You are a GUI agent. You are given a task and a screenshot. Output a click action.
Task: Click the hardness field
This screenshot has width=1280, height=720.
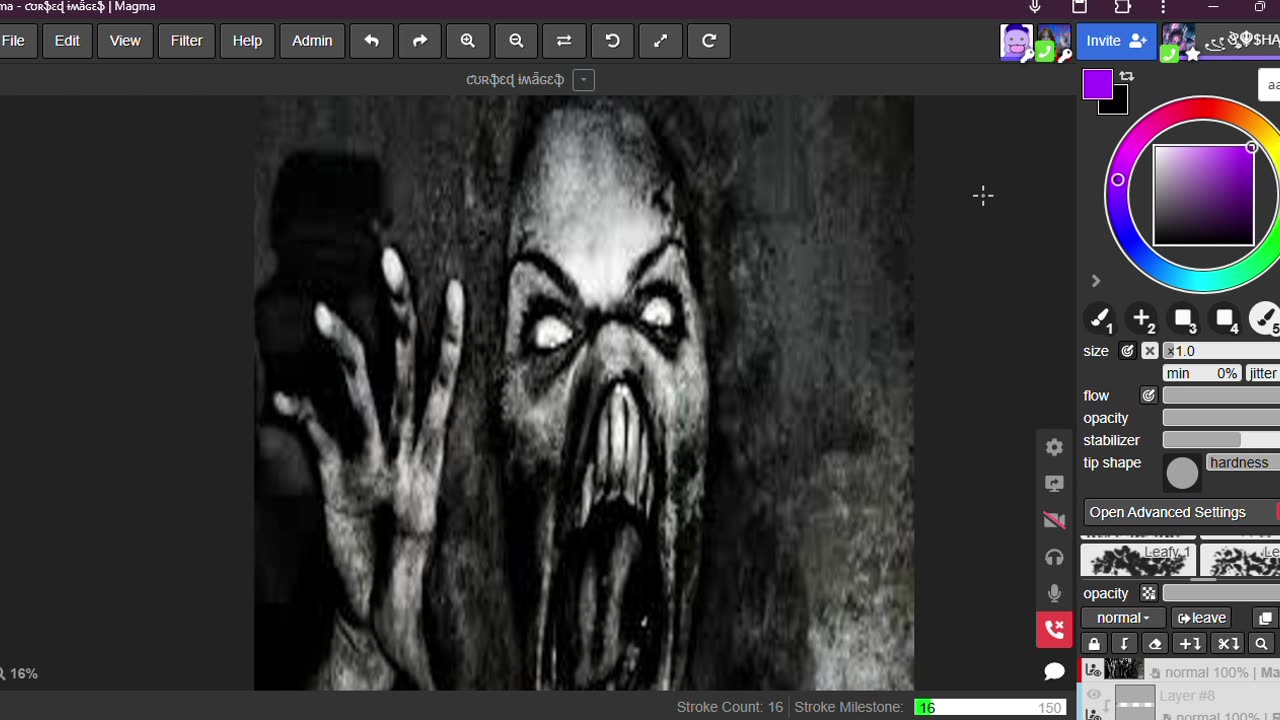1243,463
